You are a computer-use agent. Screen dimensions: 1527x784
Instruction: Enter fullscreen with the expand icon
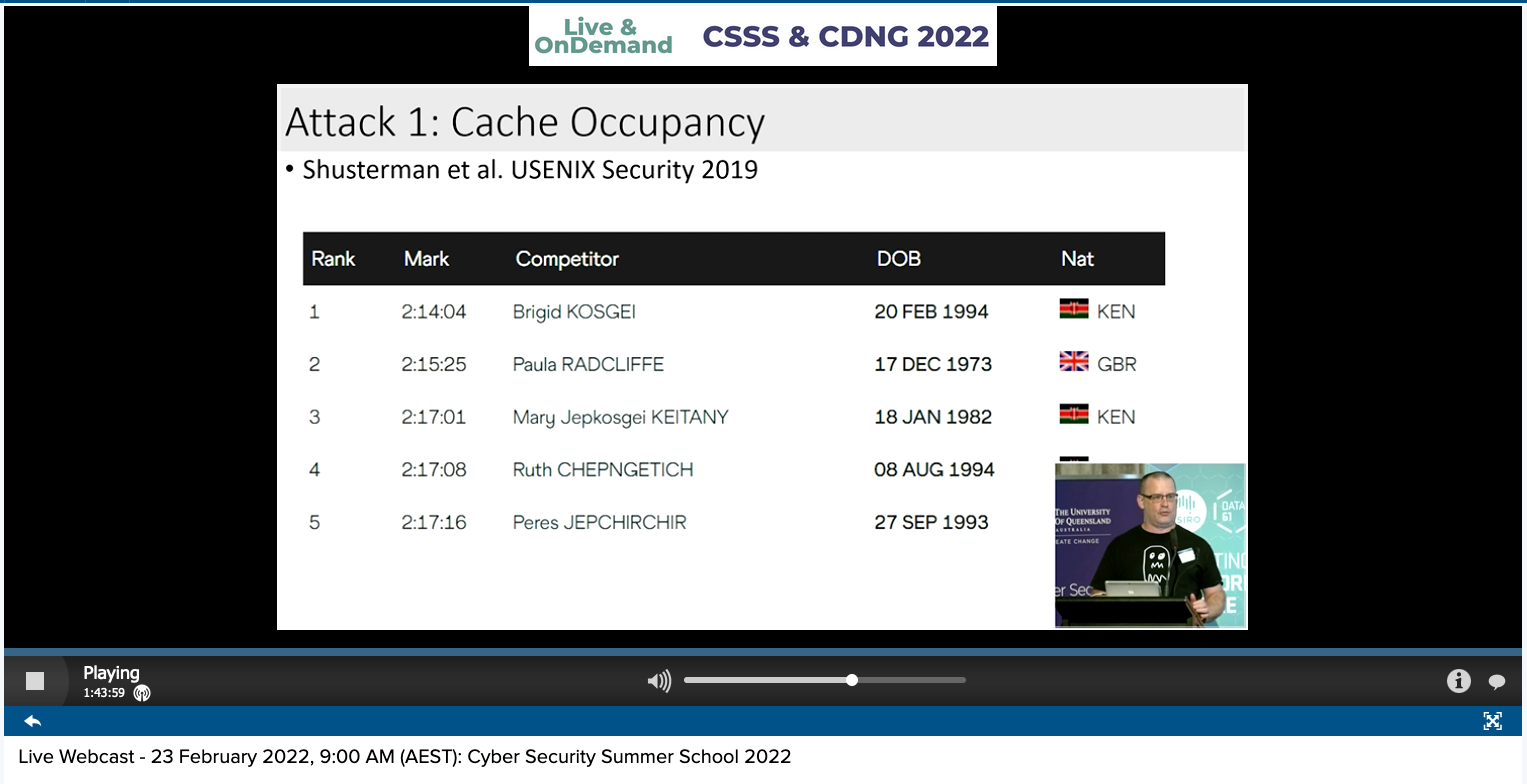coord(1493,721)
